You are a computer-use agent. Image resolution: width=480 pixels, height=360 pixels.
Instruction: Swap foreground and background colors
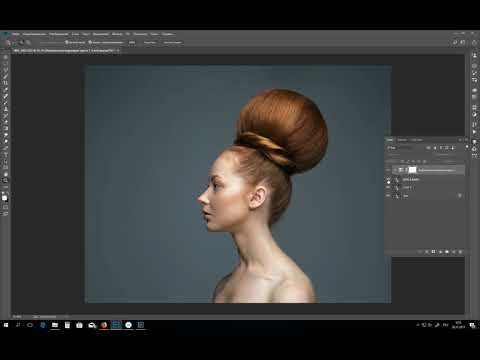click(x=8, y=193)
